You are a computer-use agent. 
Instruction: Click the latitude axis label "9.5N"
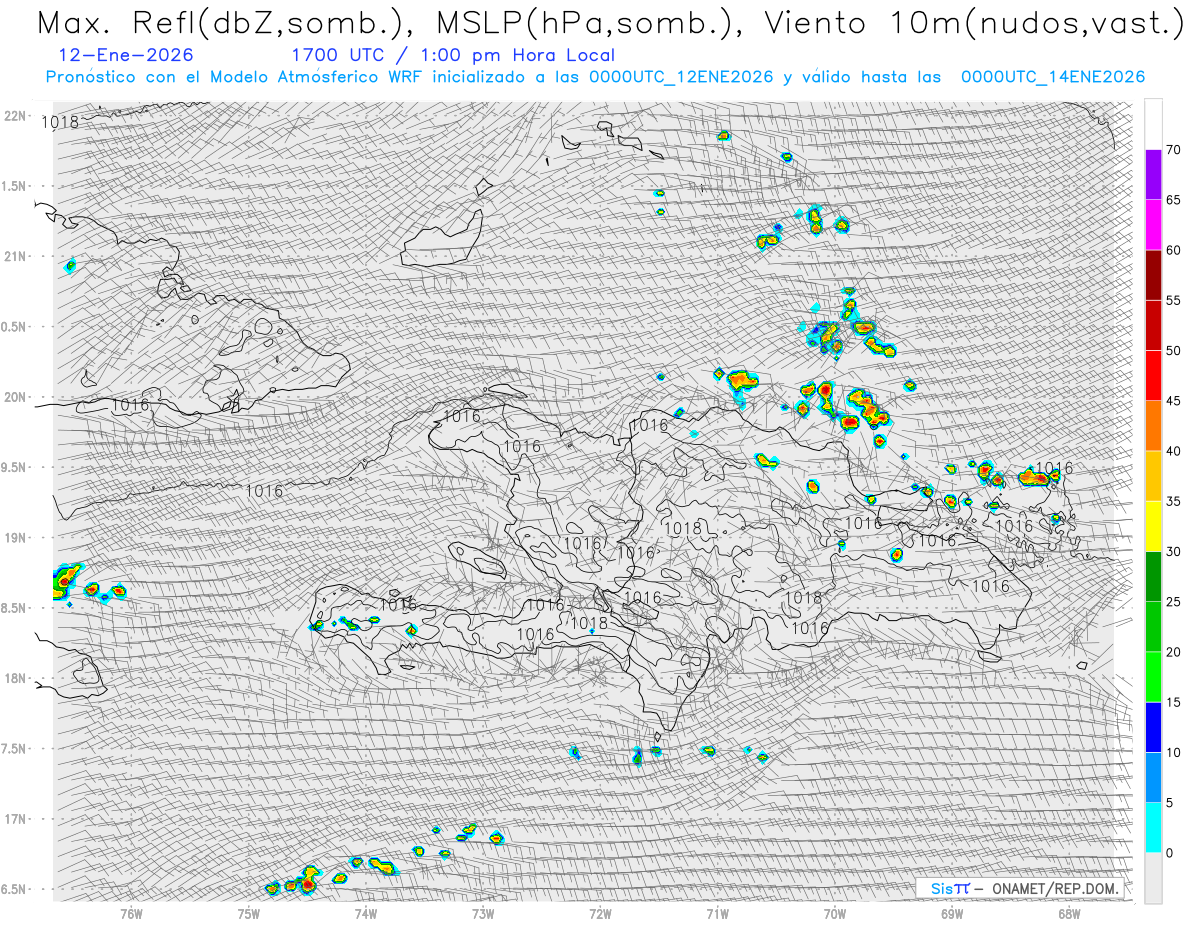pos(15,467)
